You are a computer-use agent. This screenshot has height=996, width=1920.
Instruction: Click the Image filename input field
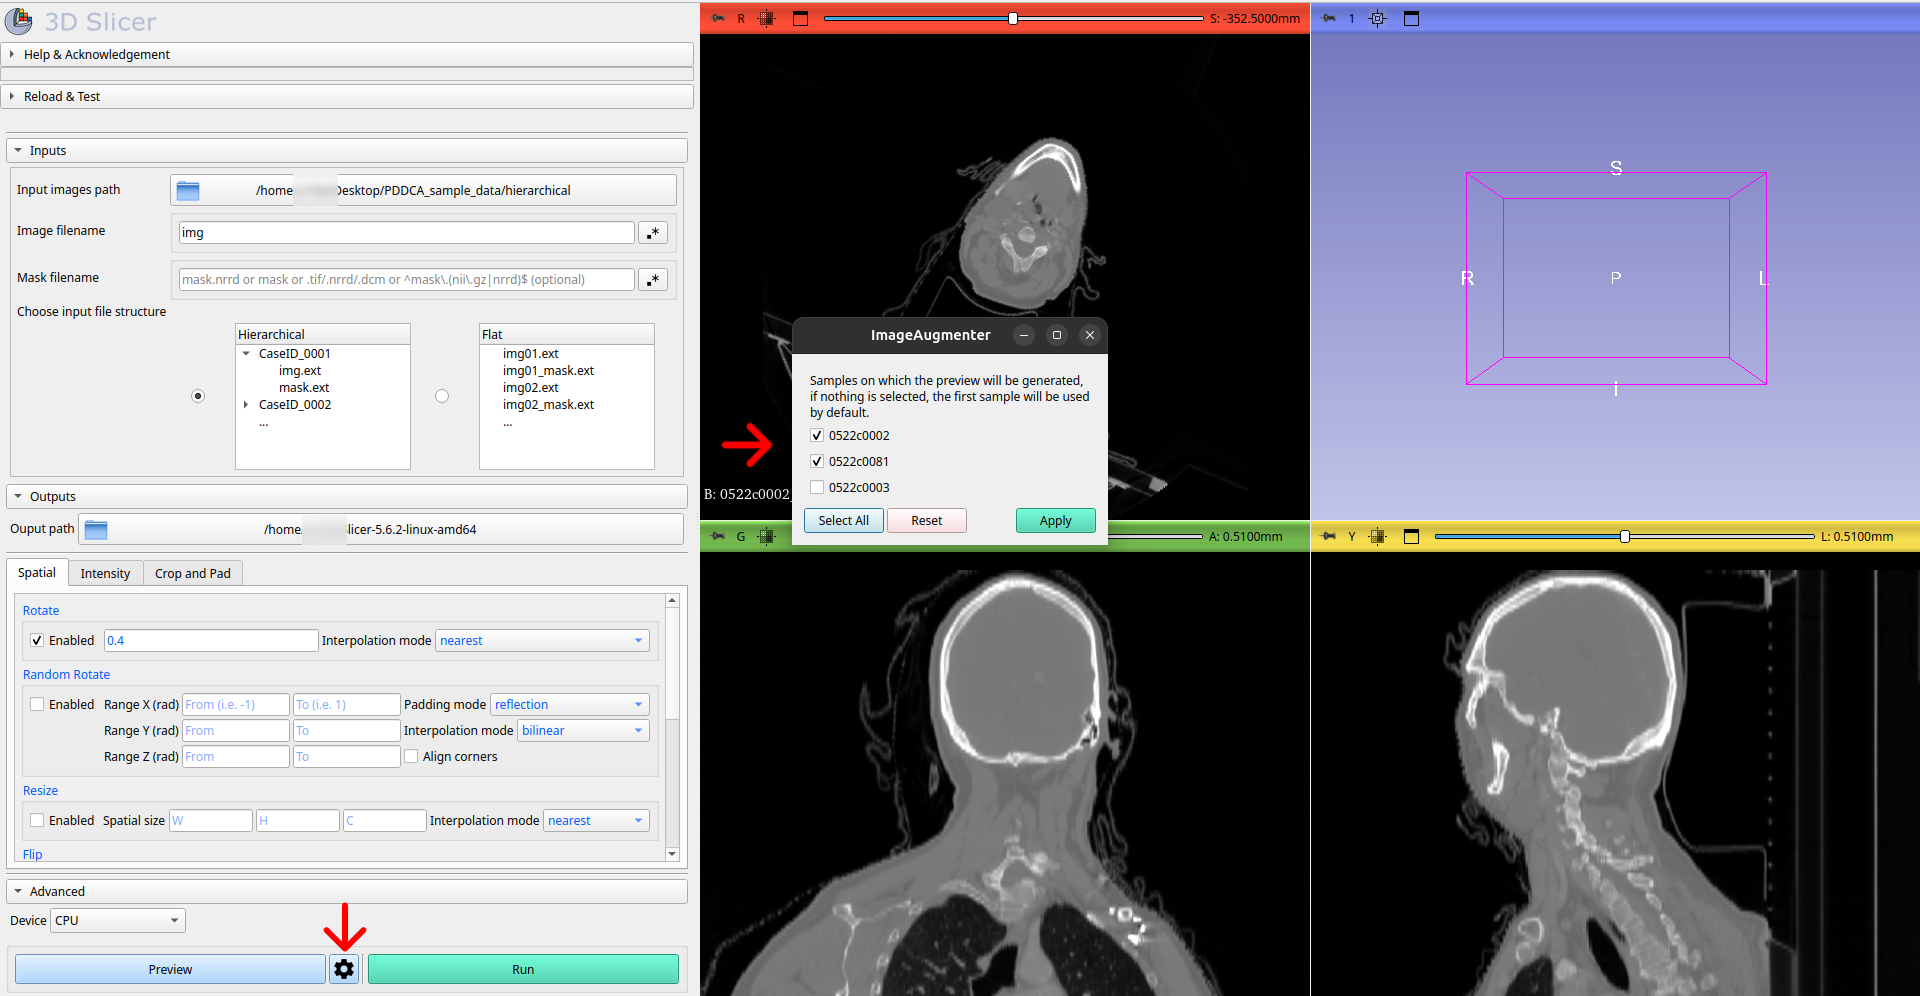[407, 233]
